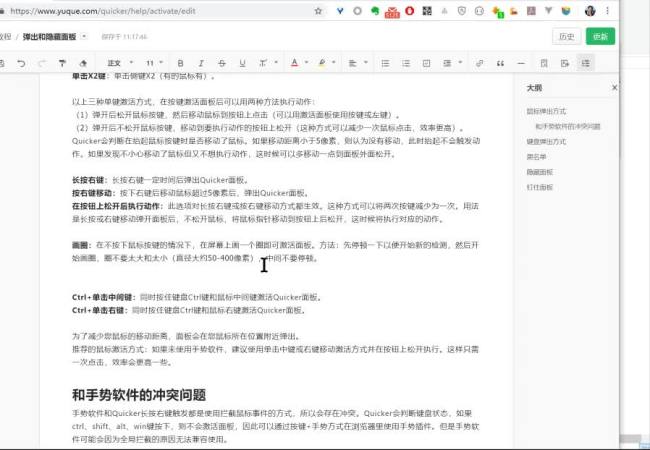Toggle italic formatting
Image resolution: width=650 pixels, height=450 pixels.
(x=201, y=63)
